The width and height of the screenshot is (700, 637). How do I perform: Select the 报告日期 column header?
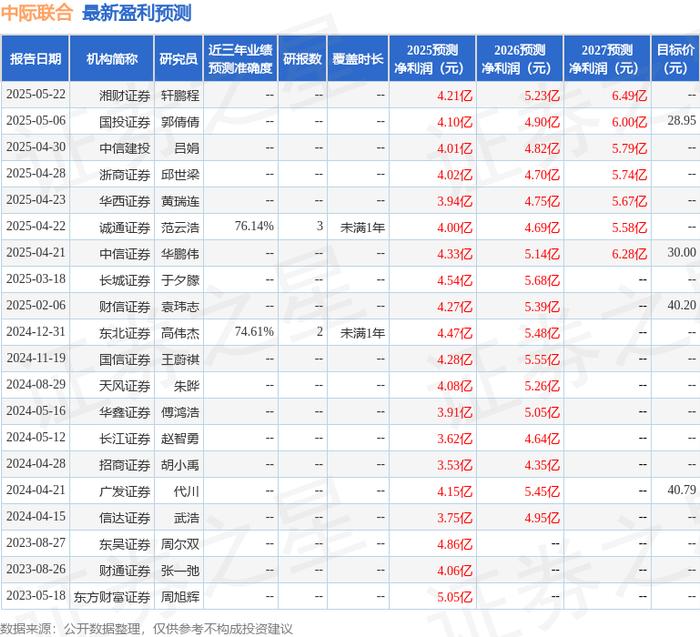(x=35, y=58)
